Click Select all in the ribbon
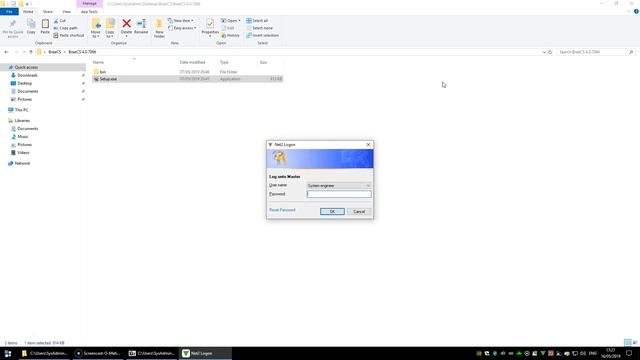Viewport: 640px width, 360px height. coord(257,20)
